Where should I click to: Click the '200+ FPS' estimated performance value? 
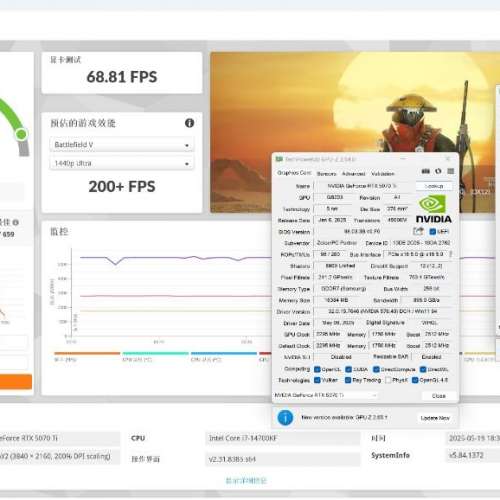coord(122,186)
